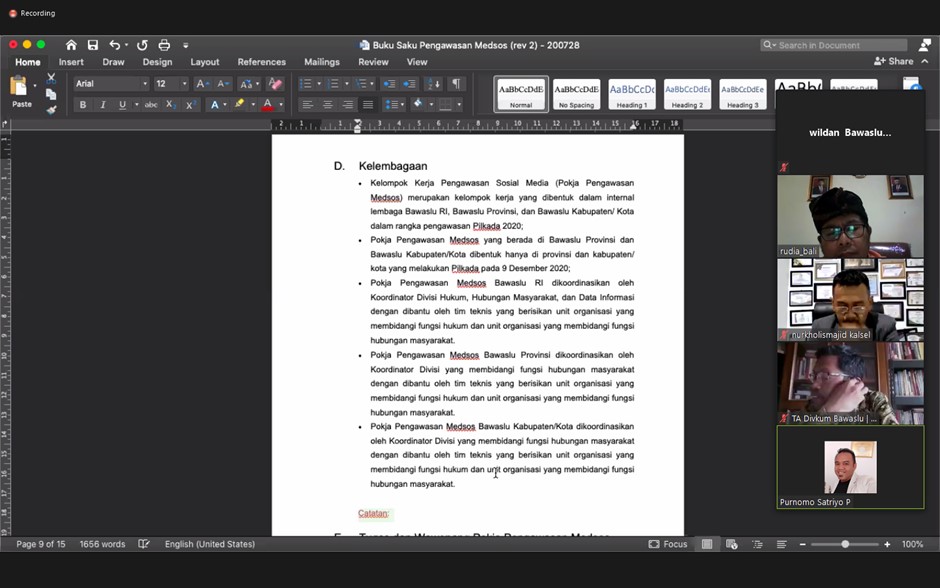940x588 pixels.
Task: Toggle Print Layout view in status bar
Action: coord(707,544)
